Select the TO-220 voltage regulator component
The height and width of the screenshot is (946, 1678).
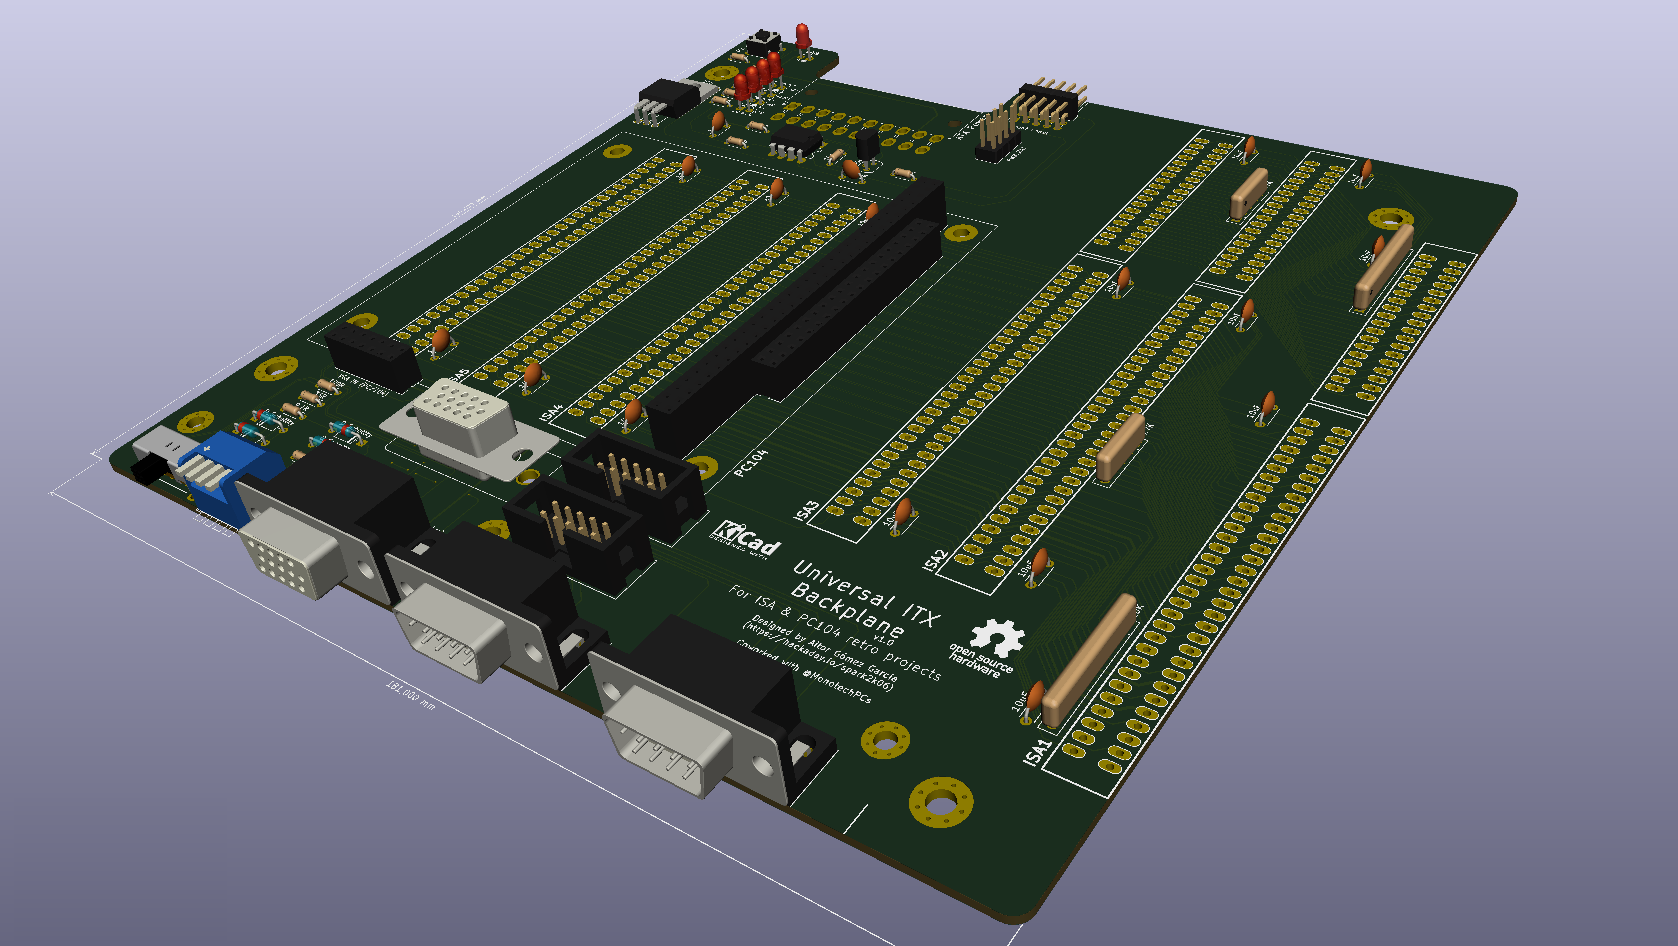[669, 98]
